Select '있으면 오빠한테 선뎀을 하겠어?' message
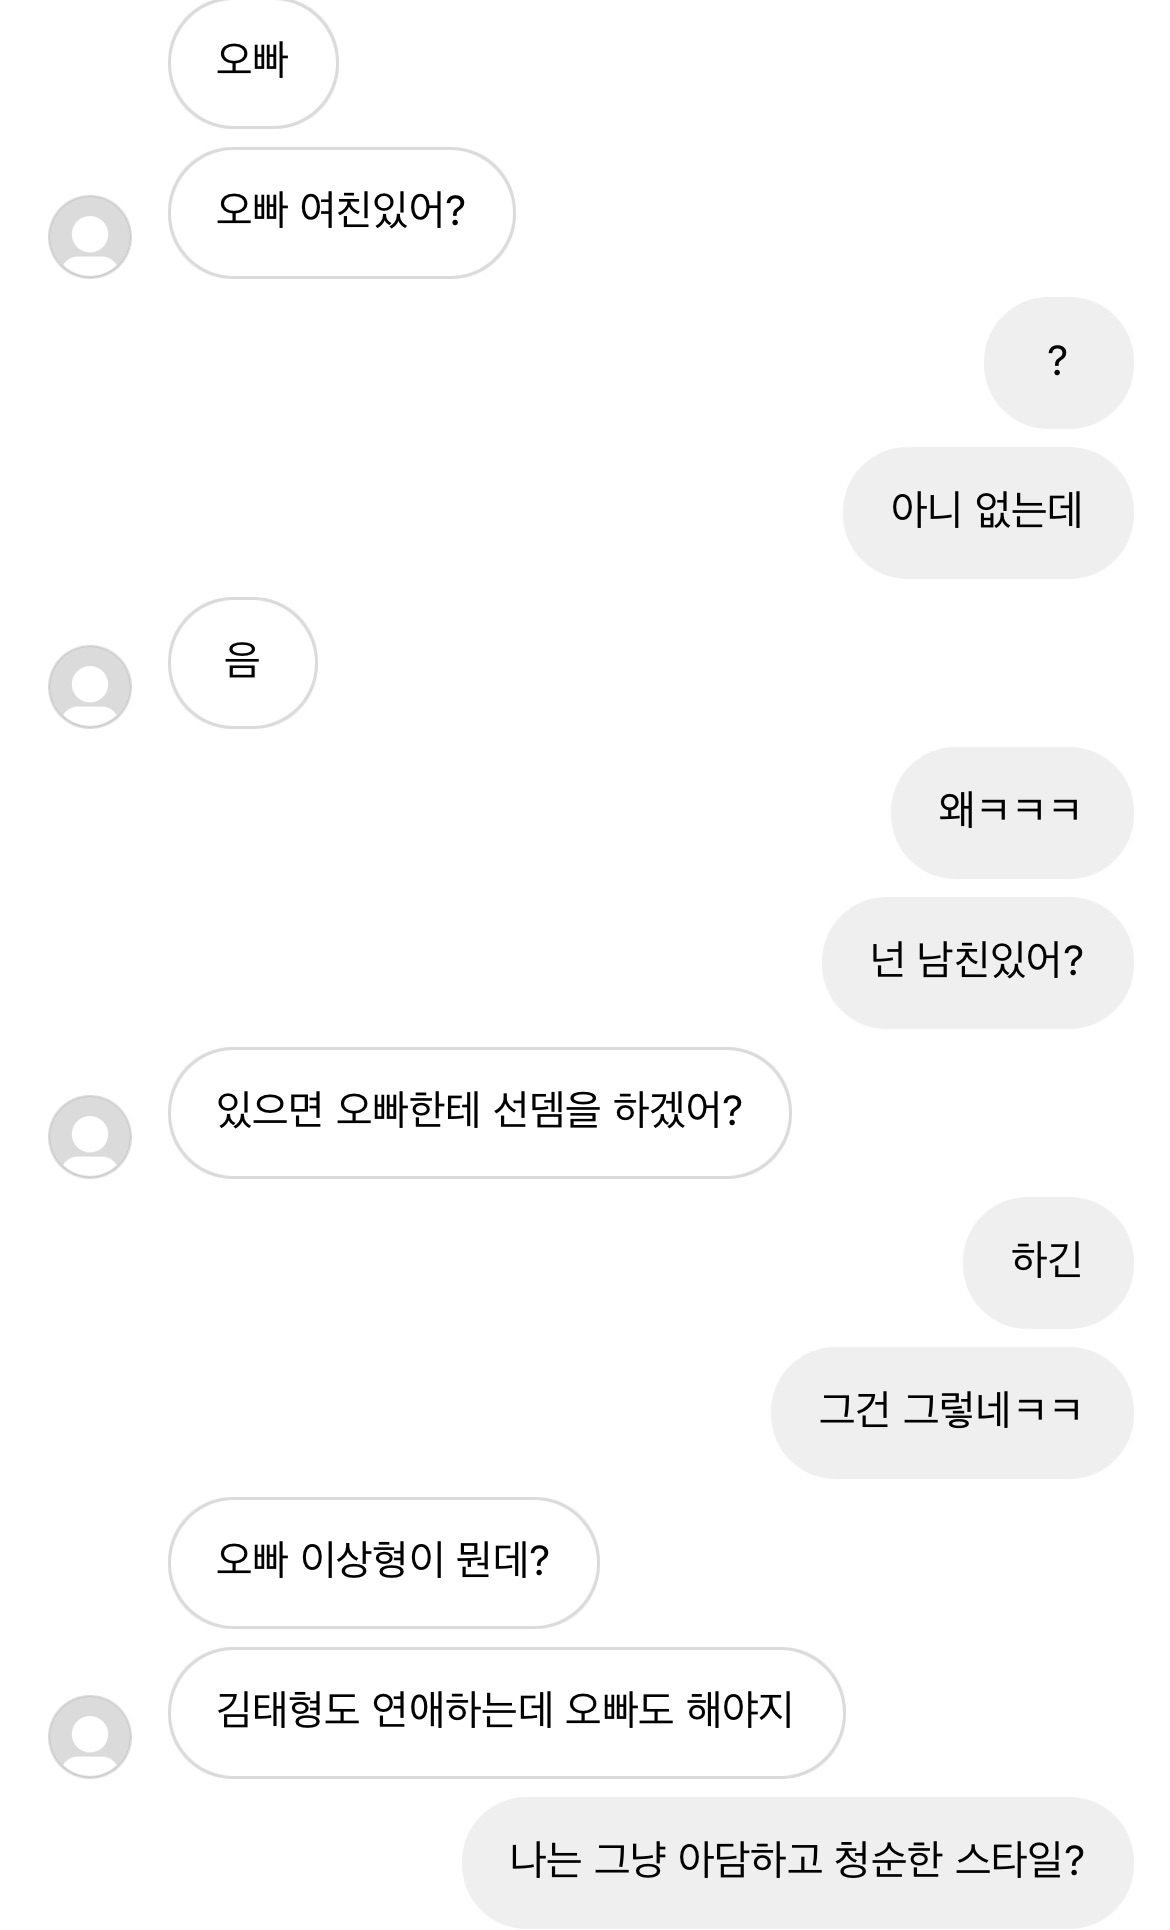This screenshot has width=1170, height=1930. [479, 1112]
